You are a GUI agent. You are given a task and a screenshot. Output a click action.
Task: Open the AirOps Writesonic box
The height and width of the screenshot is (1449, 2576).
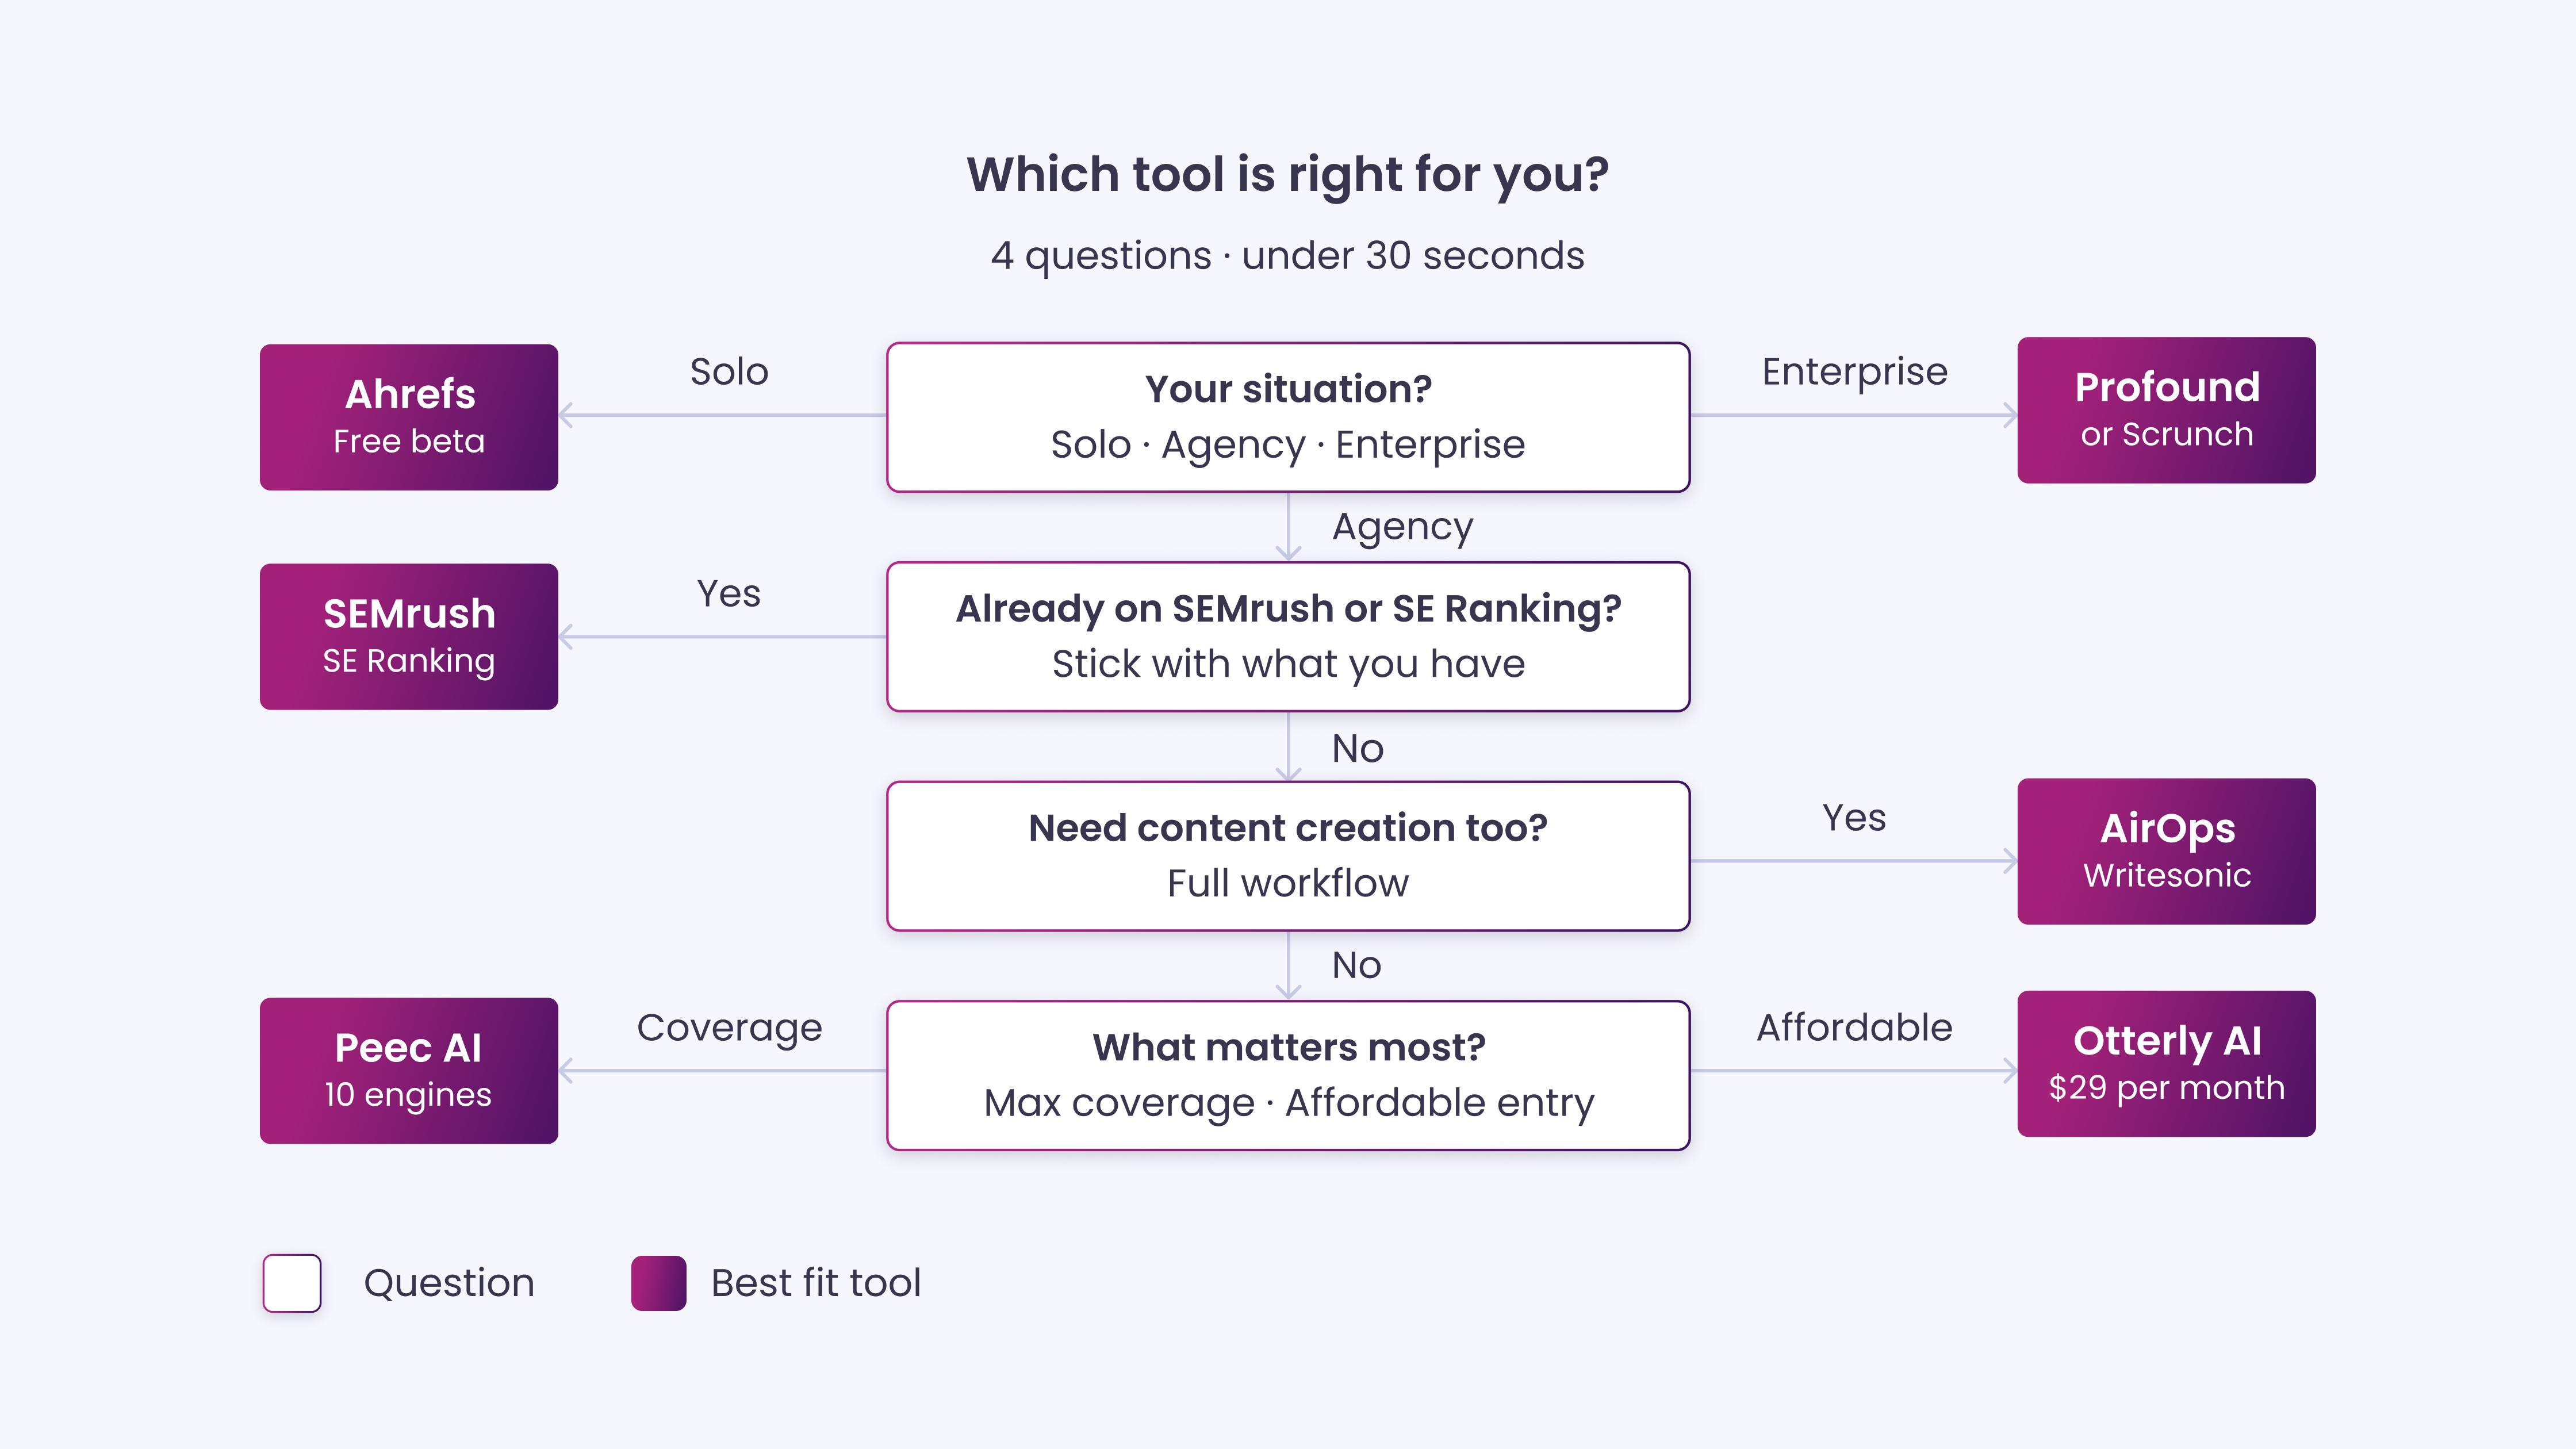click(x=2166, y=851)
